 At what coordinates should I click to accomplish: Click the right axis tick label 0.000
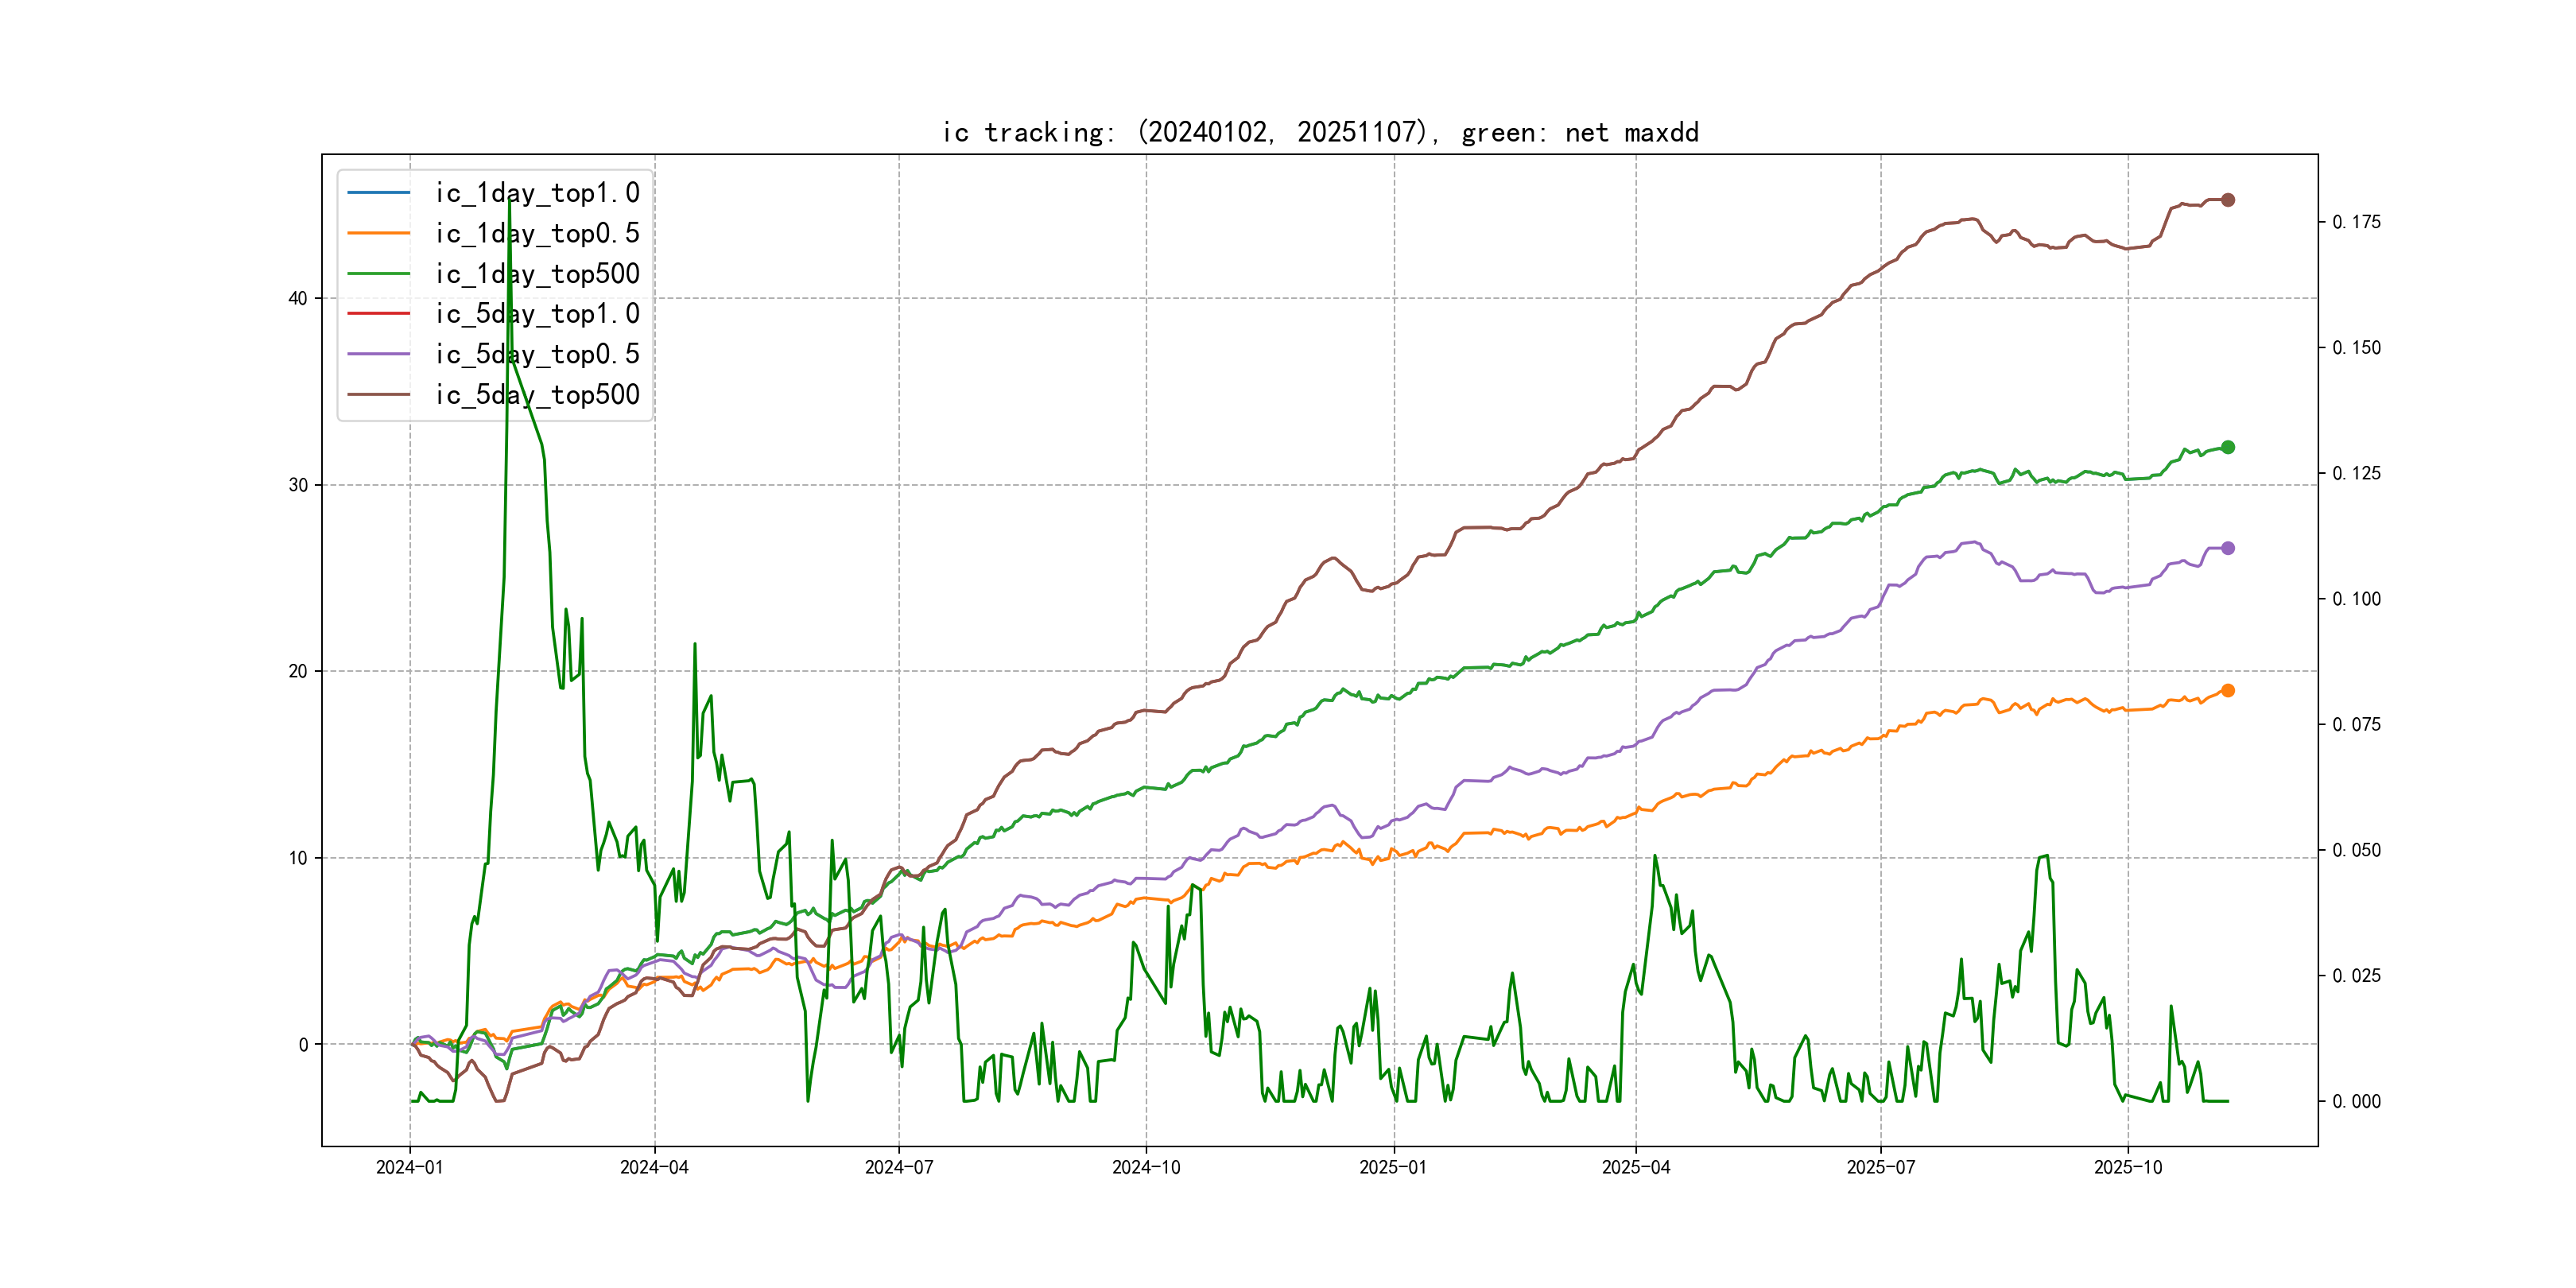point(2356,1101)
